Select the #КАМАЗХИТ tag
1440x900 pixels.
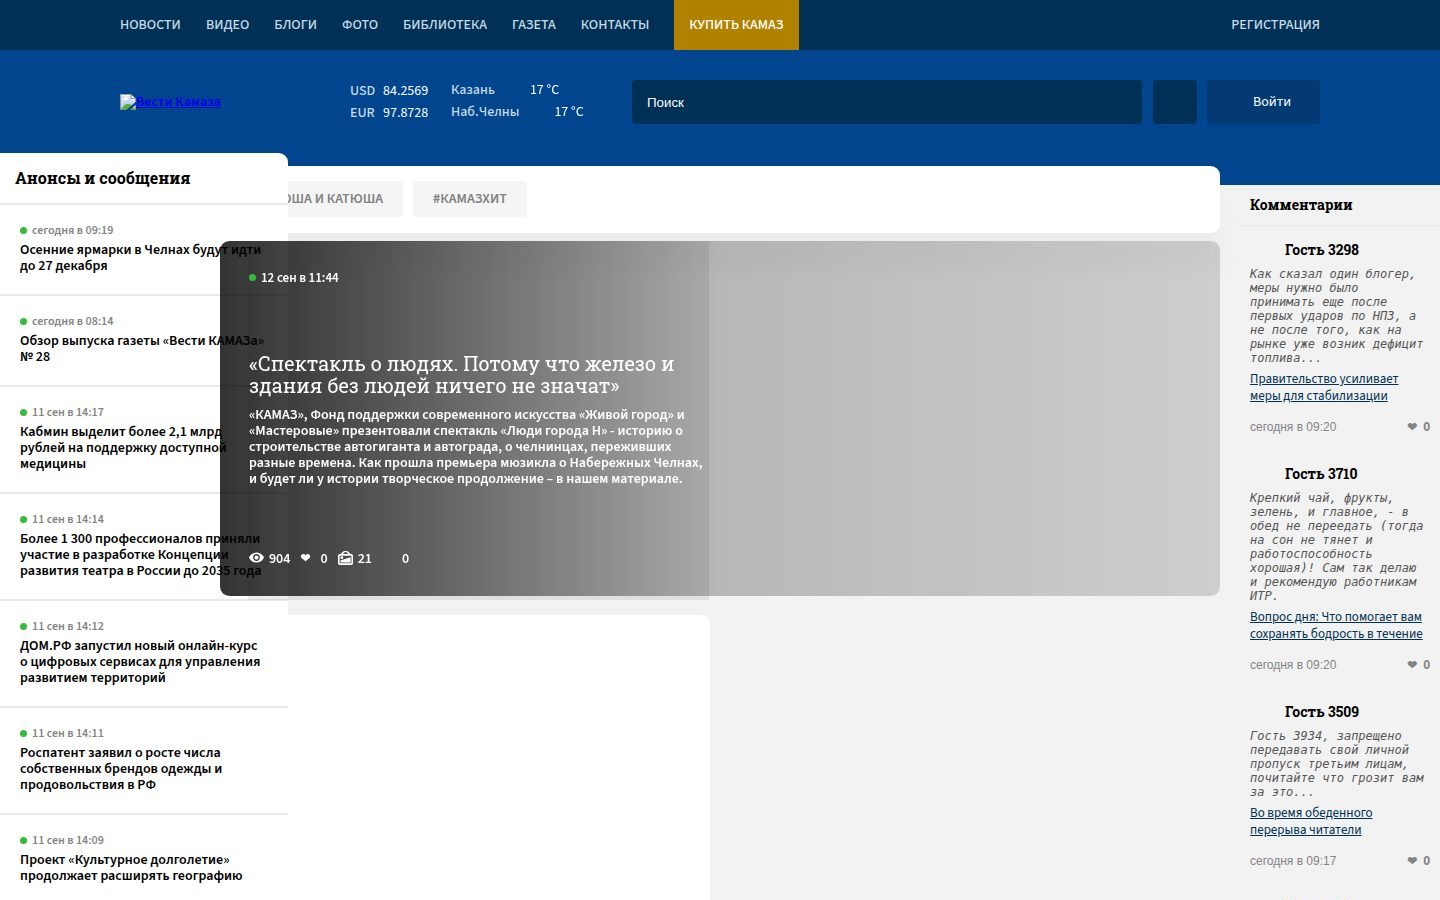(x=470, y=198)
